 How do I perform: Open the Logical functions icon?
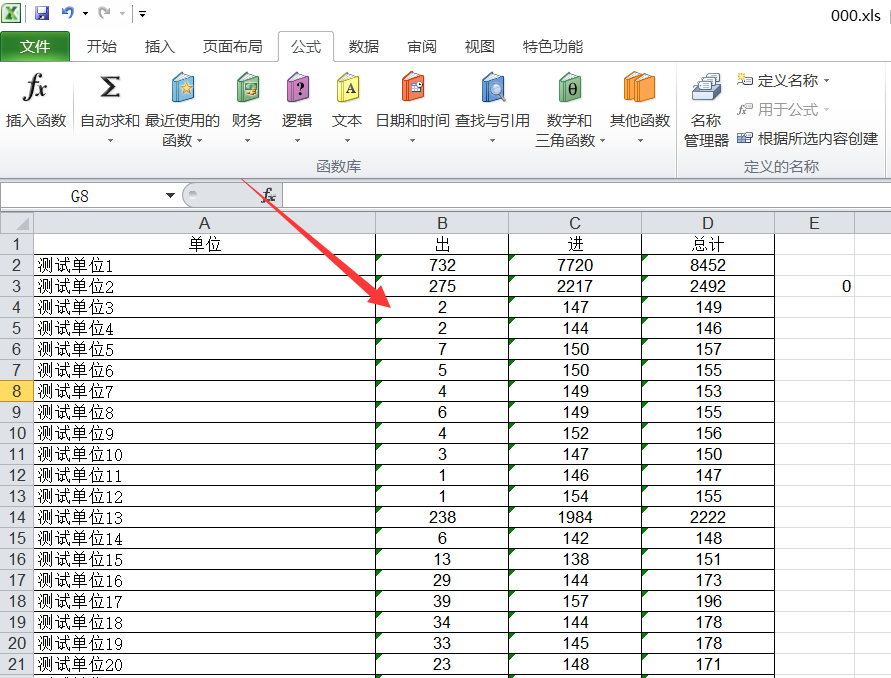tap(297, 88)
